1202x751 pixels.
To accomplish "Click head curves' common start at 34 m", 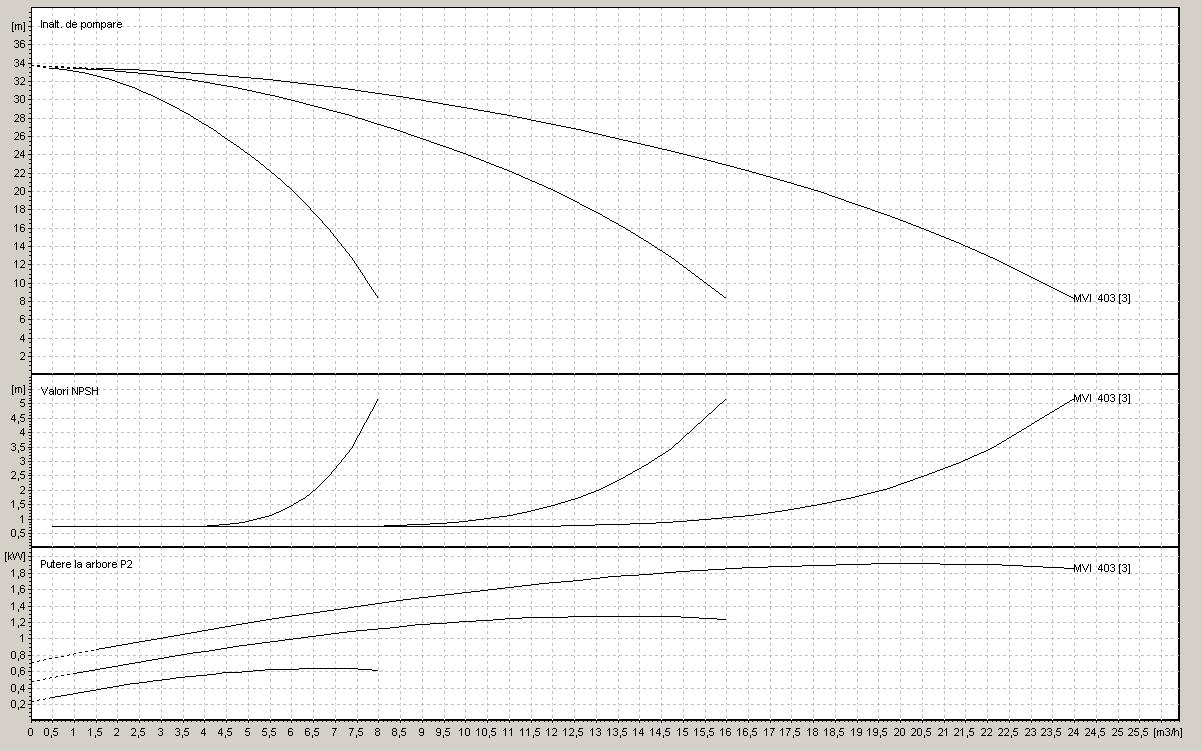I will tap(33, 66).
